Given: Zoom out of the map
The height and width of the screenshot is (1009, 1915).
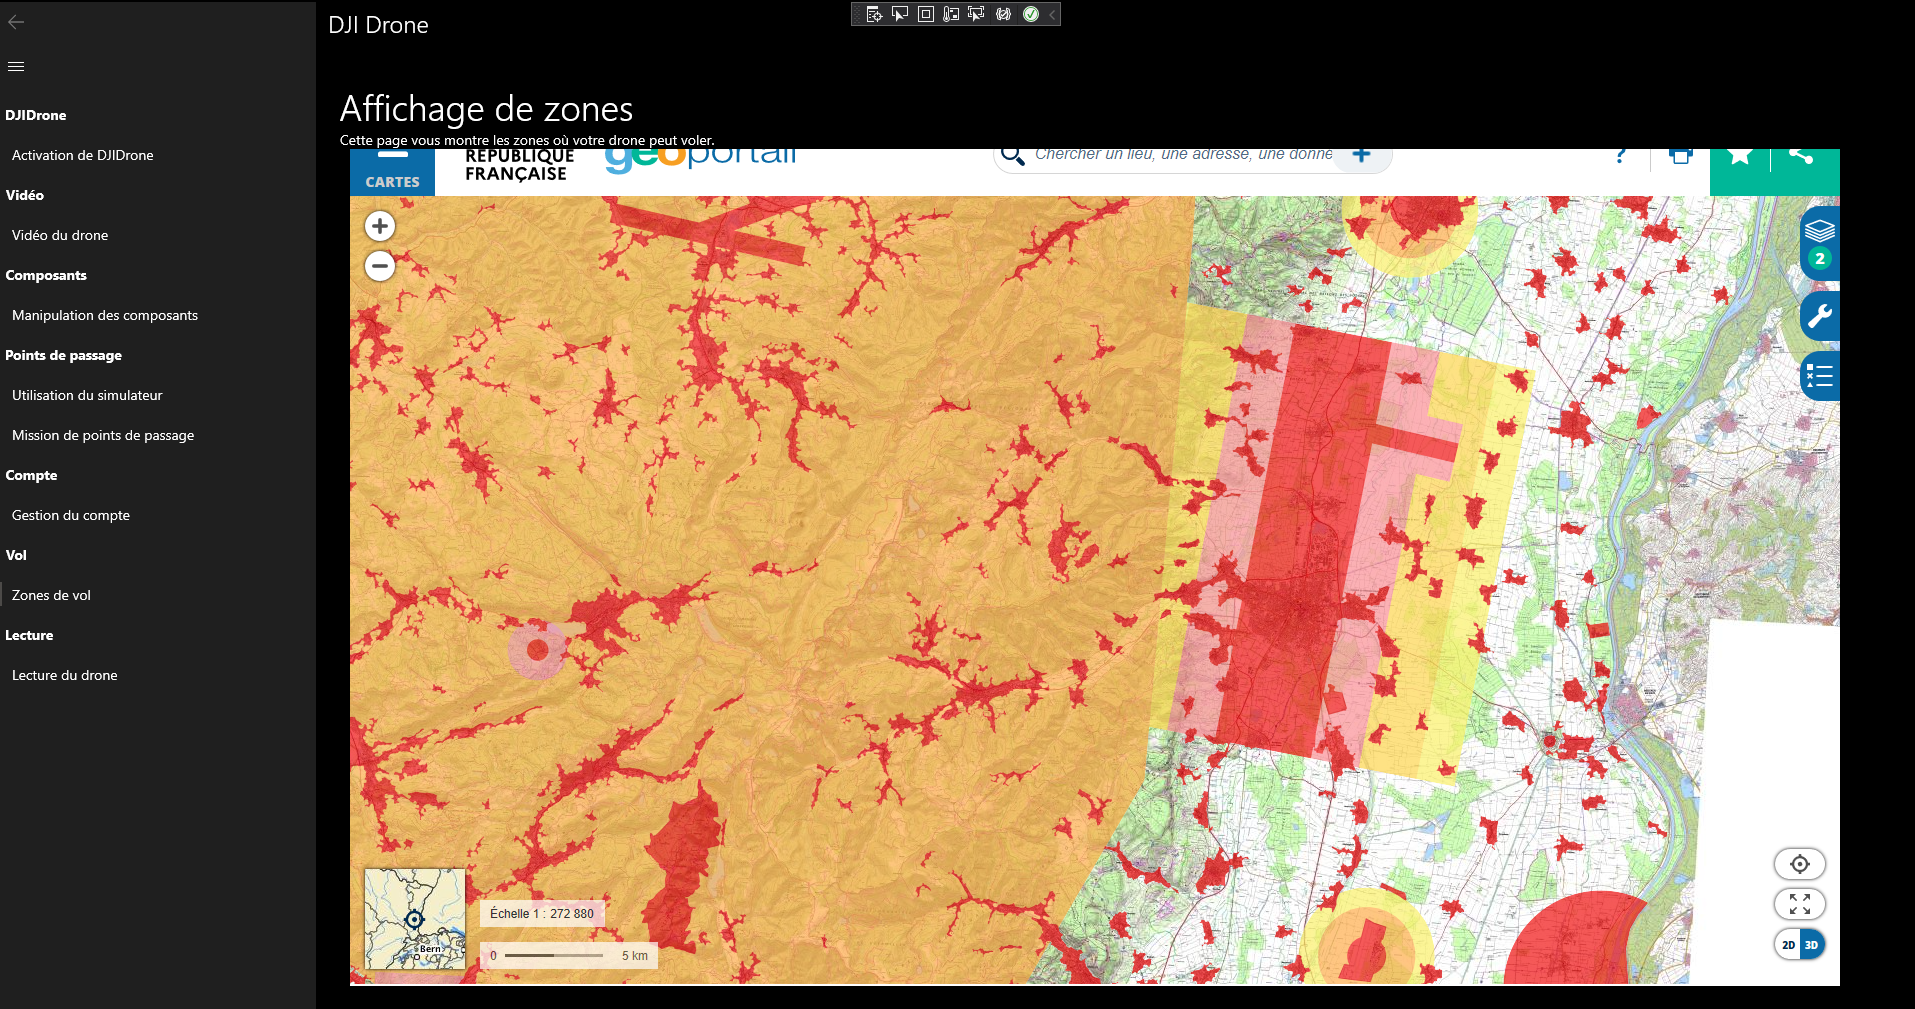Looking at the screenshot, I should (380, 266).
